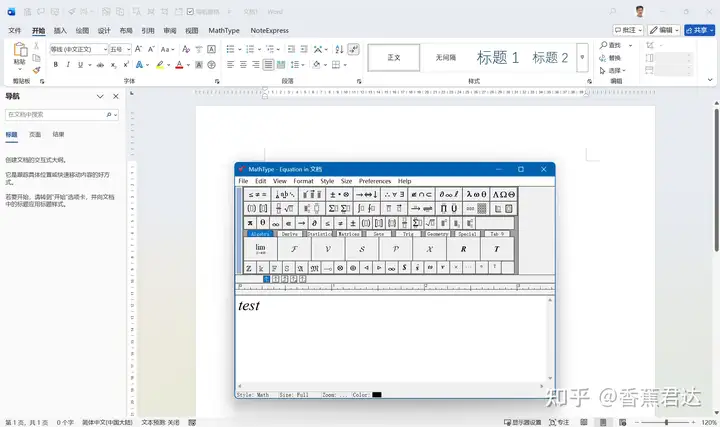Click the text effects blue A icon

point(139,65)
